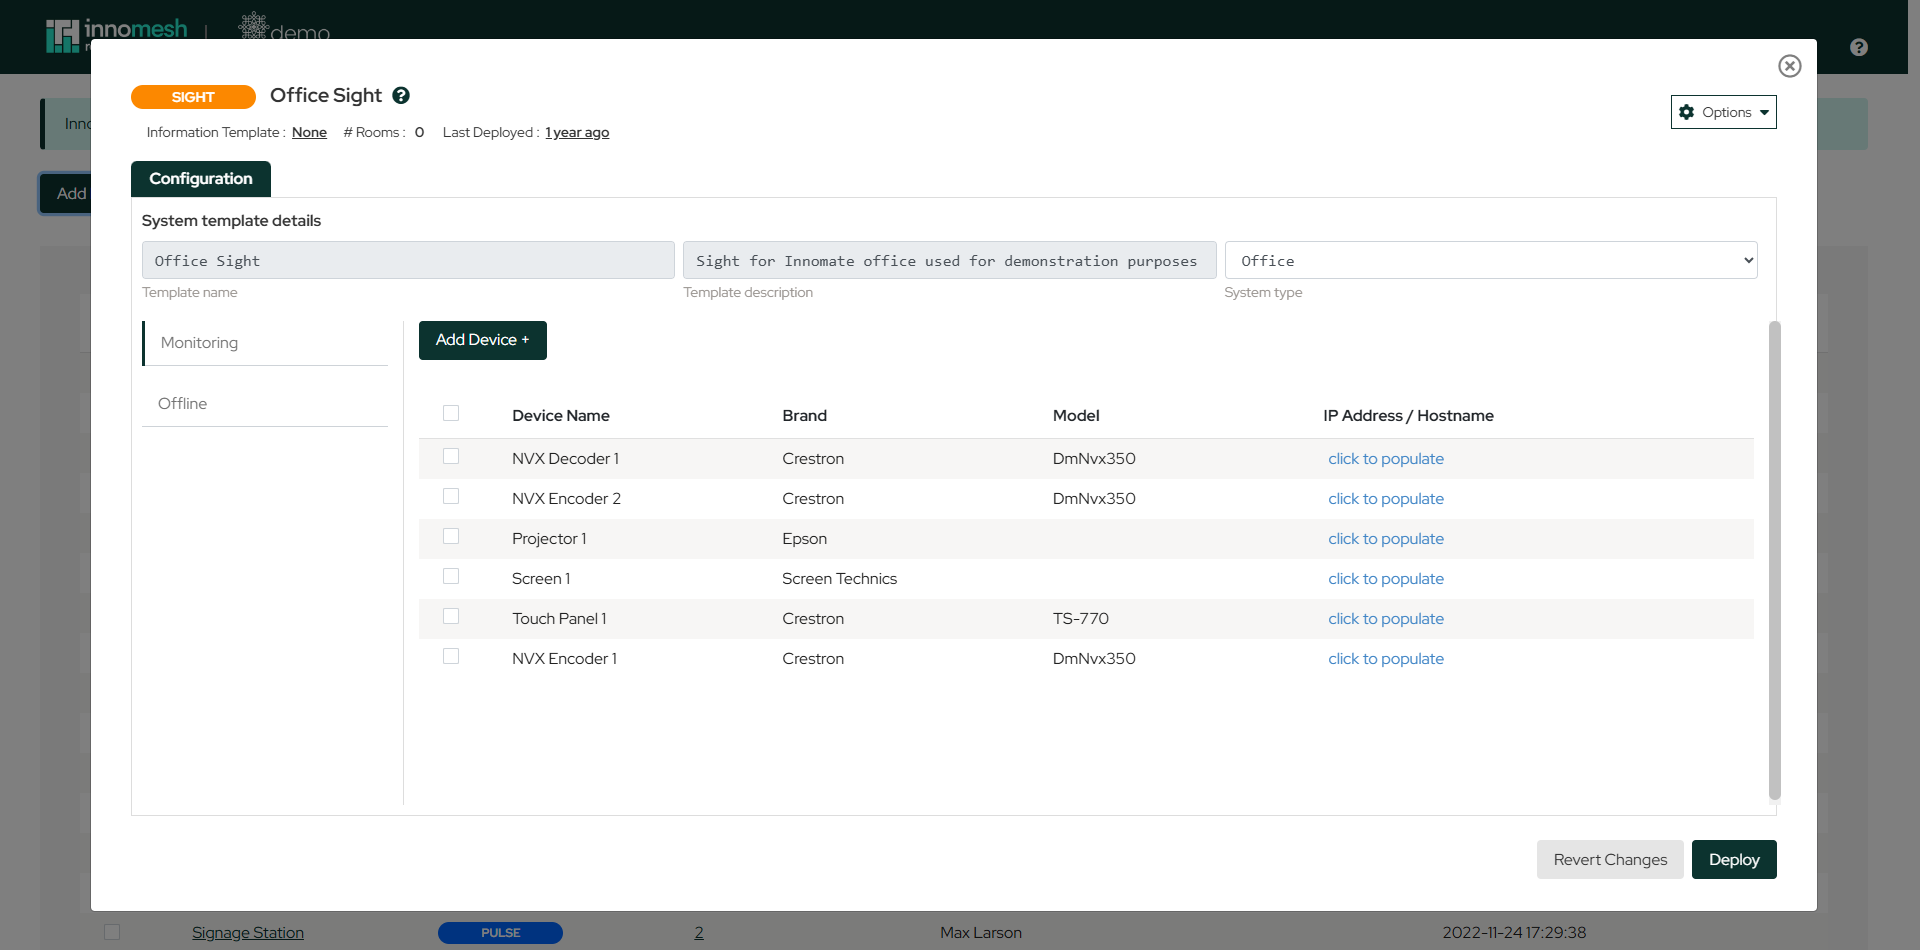Check the Touch Panel 1 row checkbox
This screenshot has width=1920, height=950.
tap(451, 617)
